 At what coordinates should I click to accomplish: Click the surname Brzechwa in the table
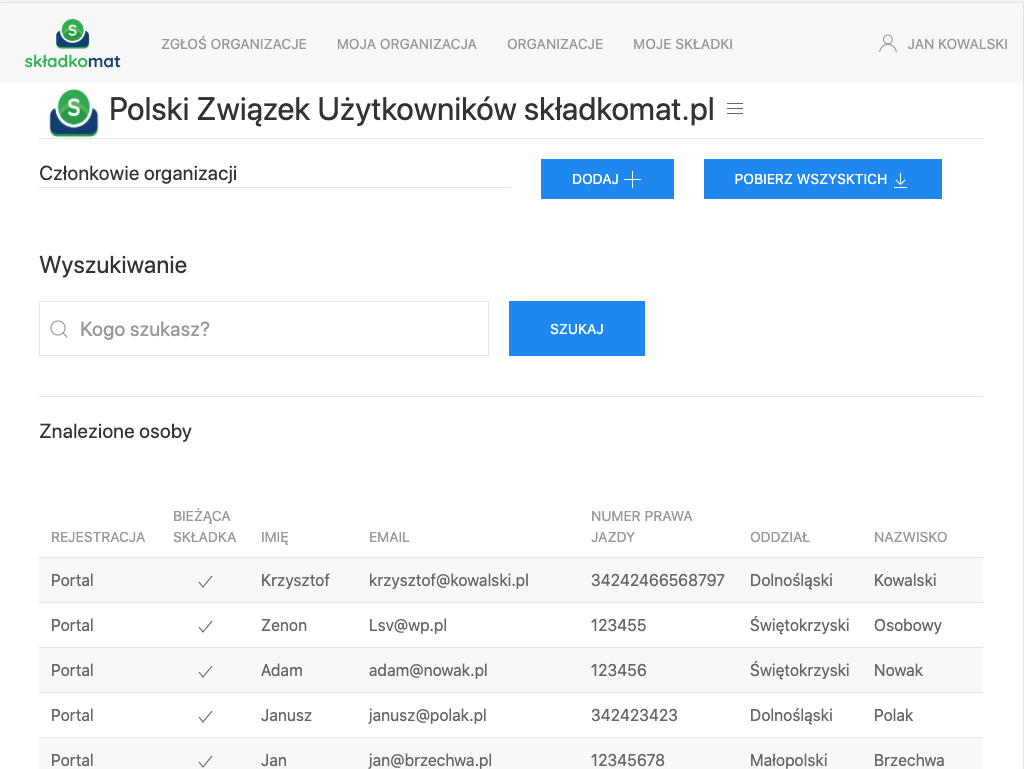pyautogui.click(x=909, y=760)
